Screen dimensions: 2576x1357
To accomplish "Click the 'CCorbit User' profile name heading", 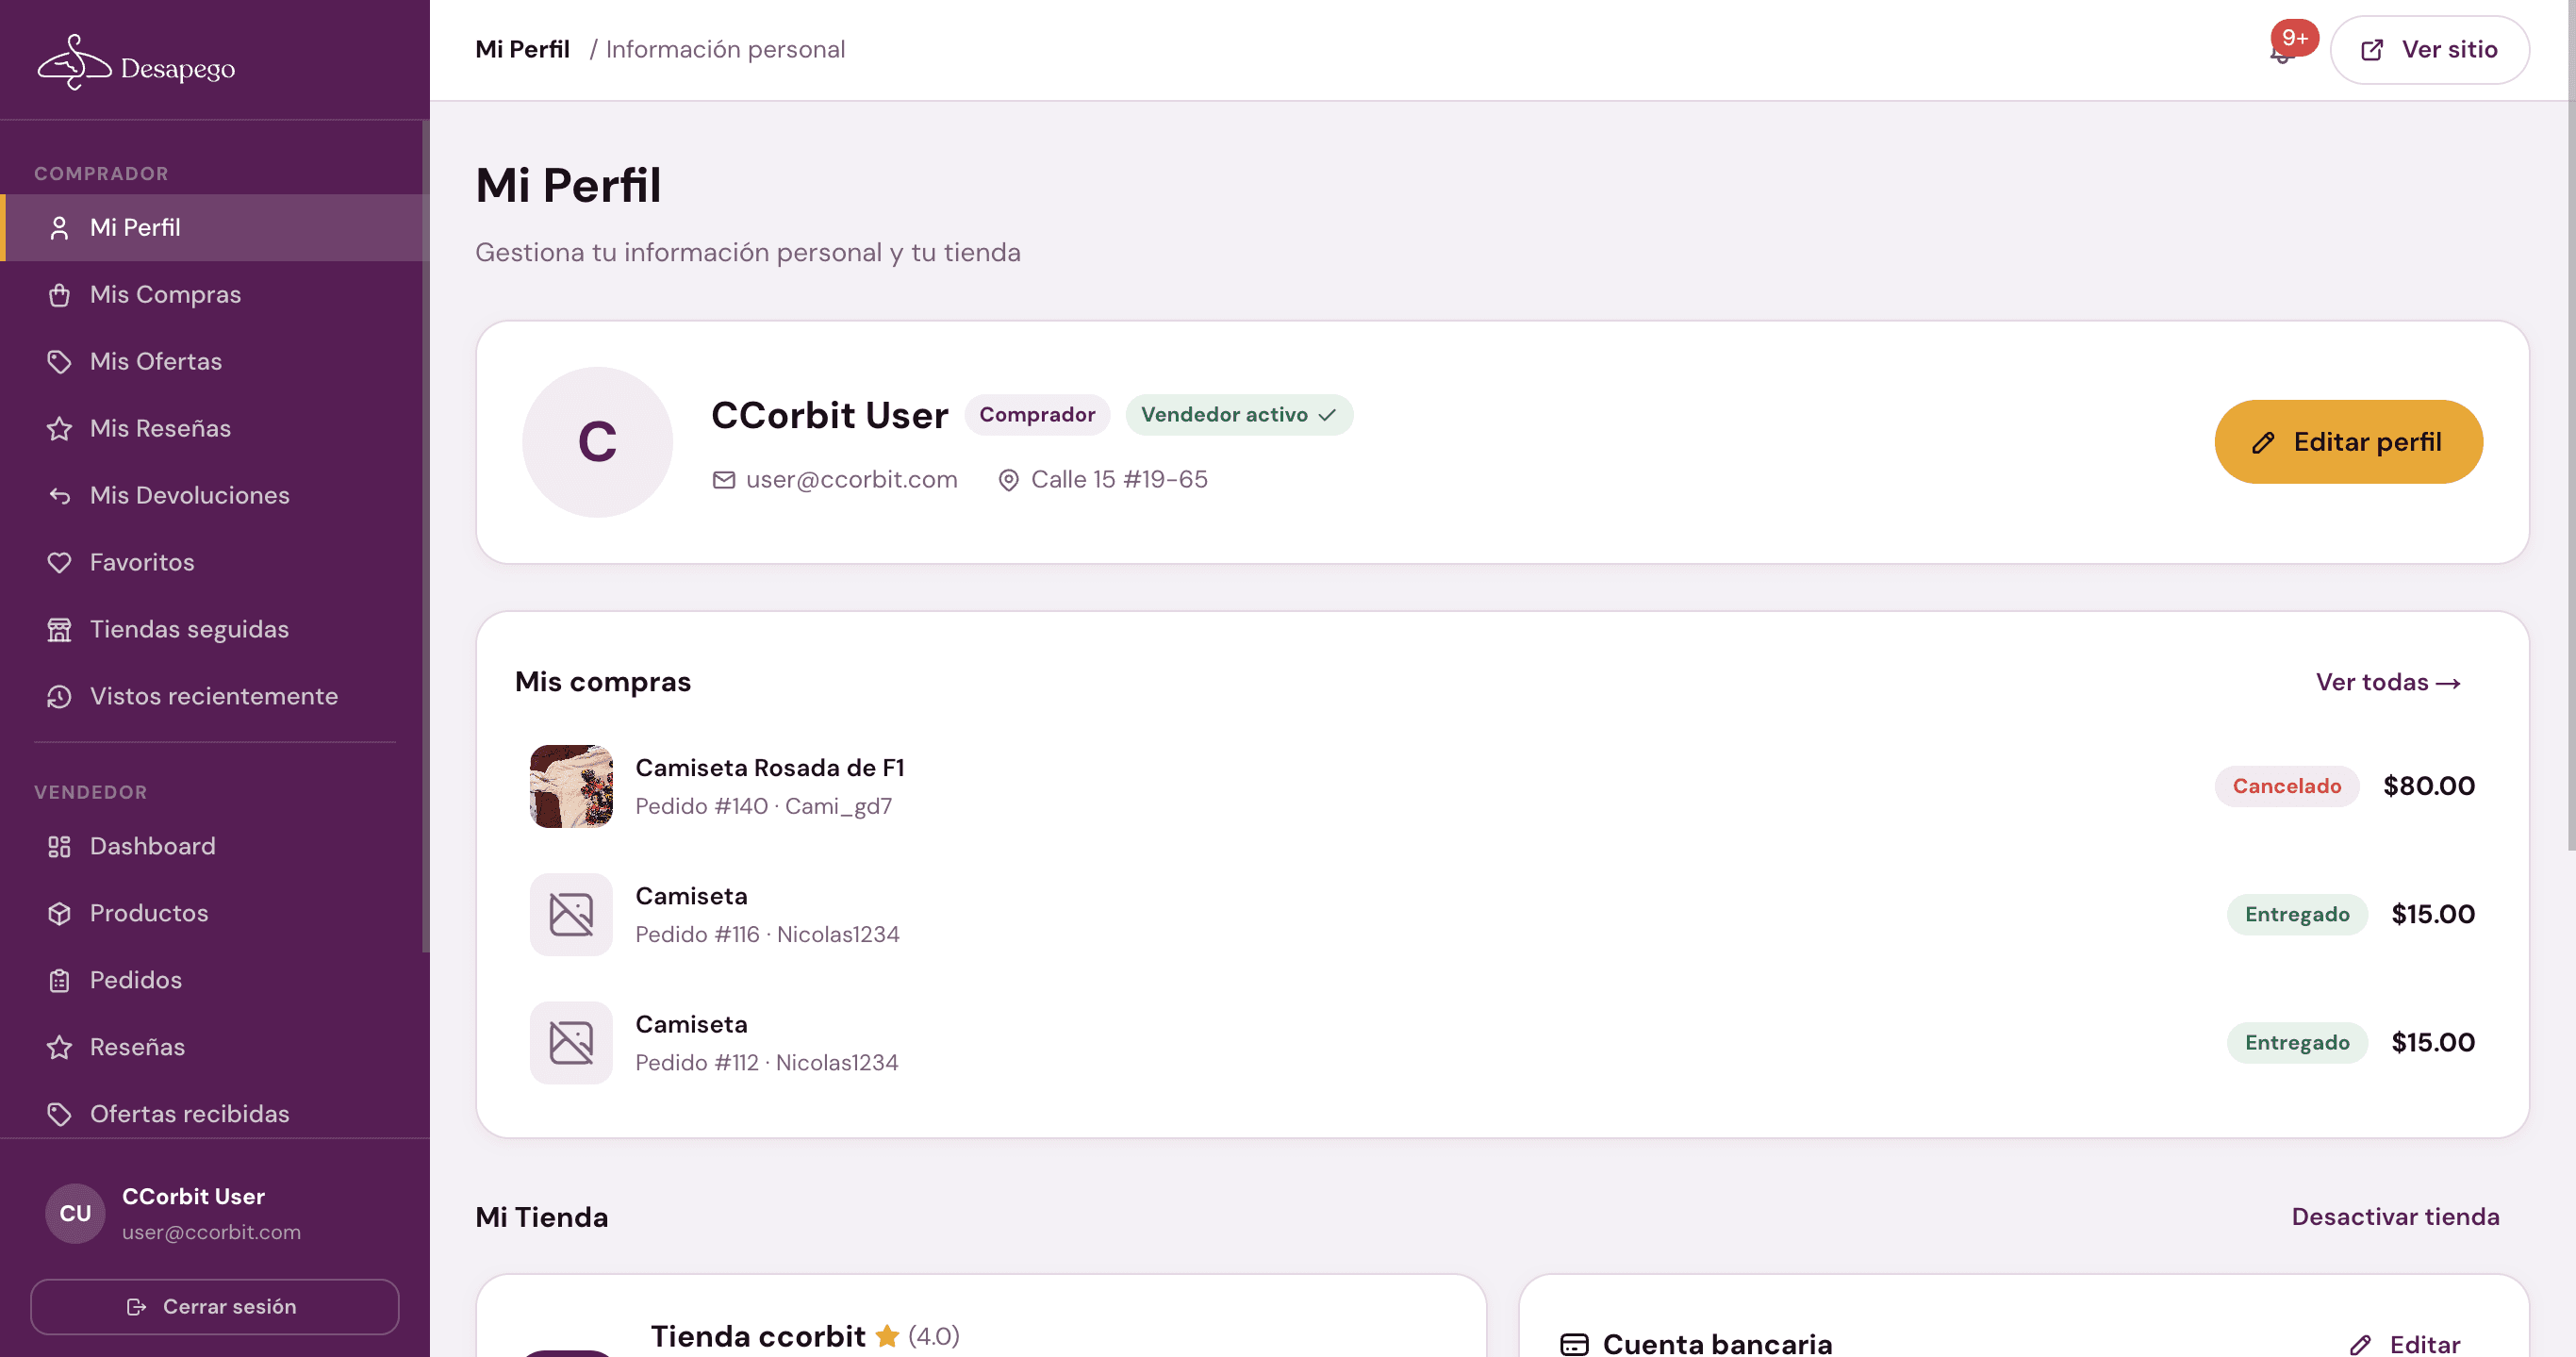I will coord(830,416).
